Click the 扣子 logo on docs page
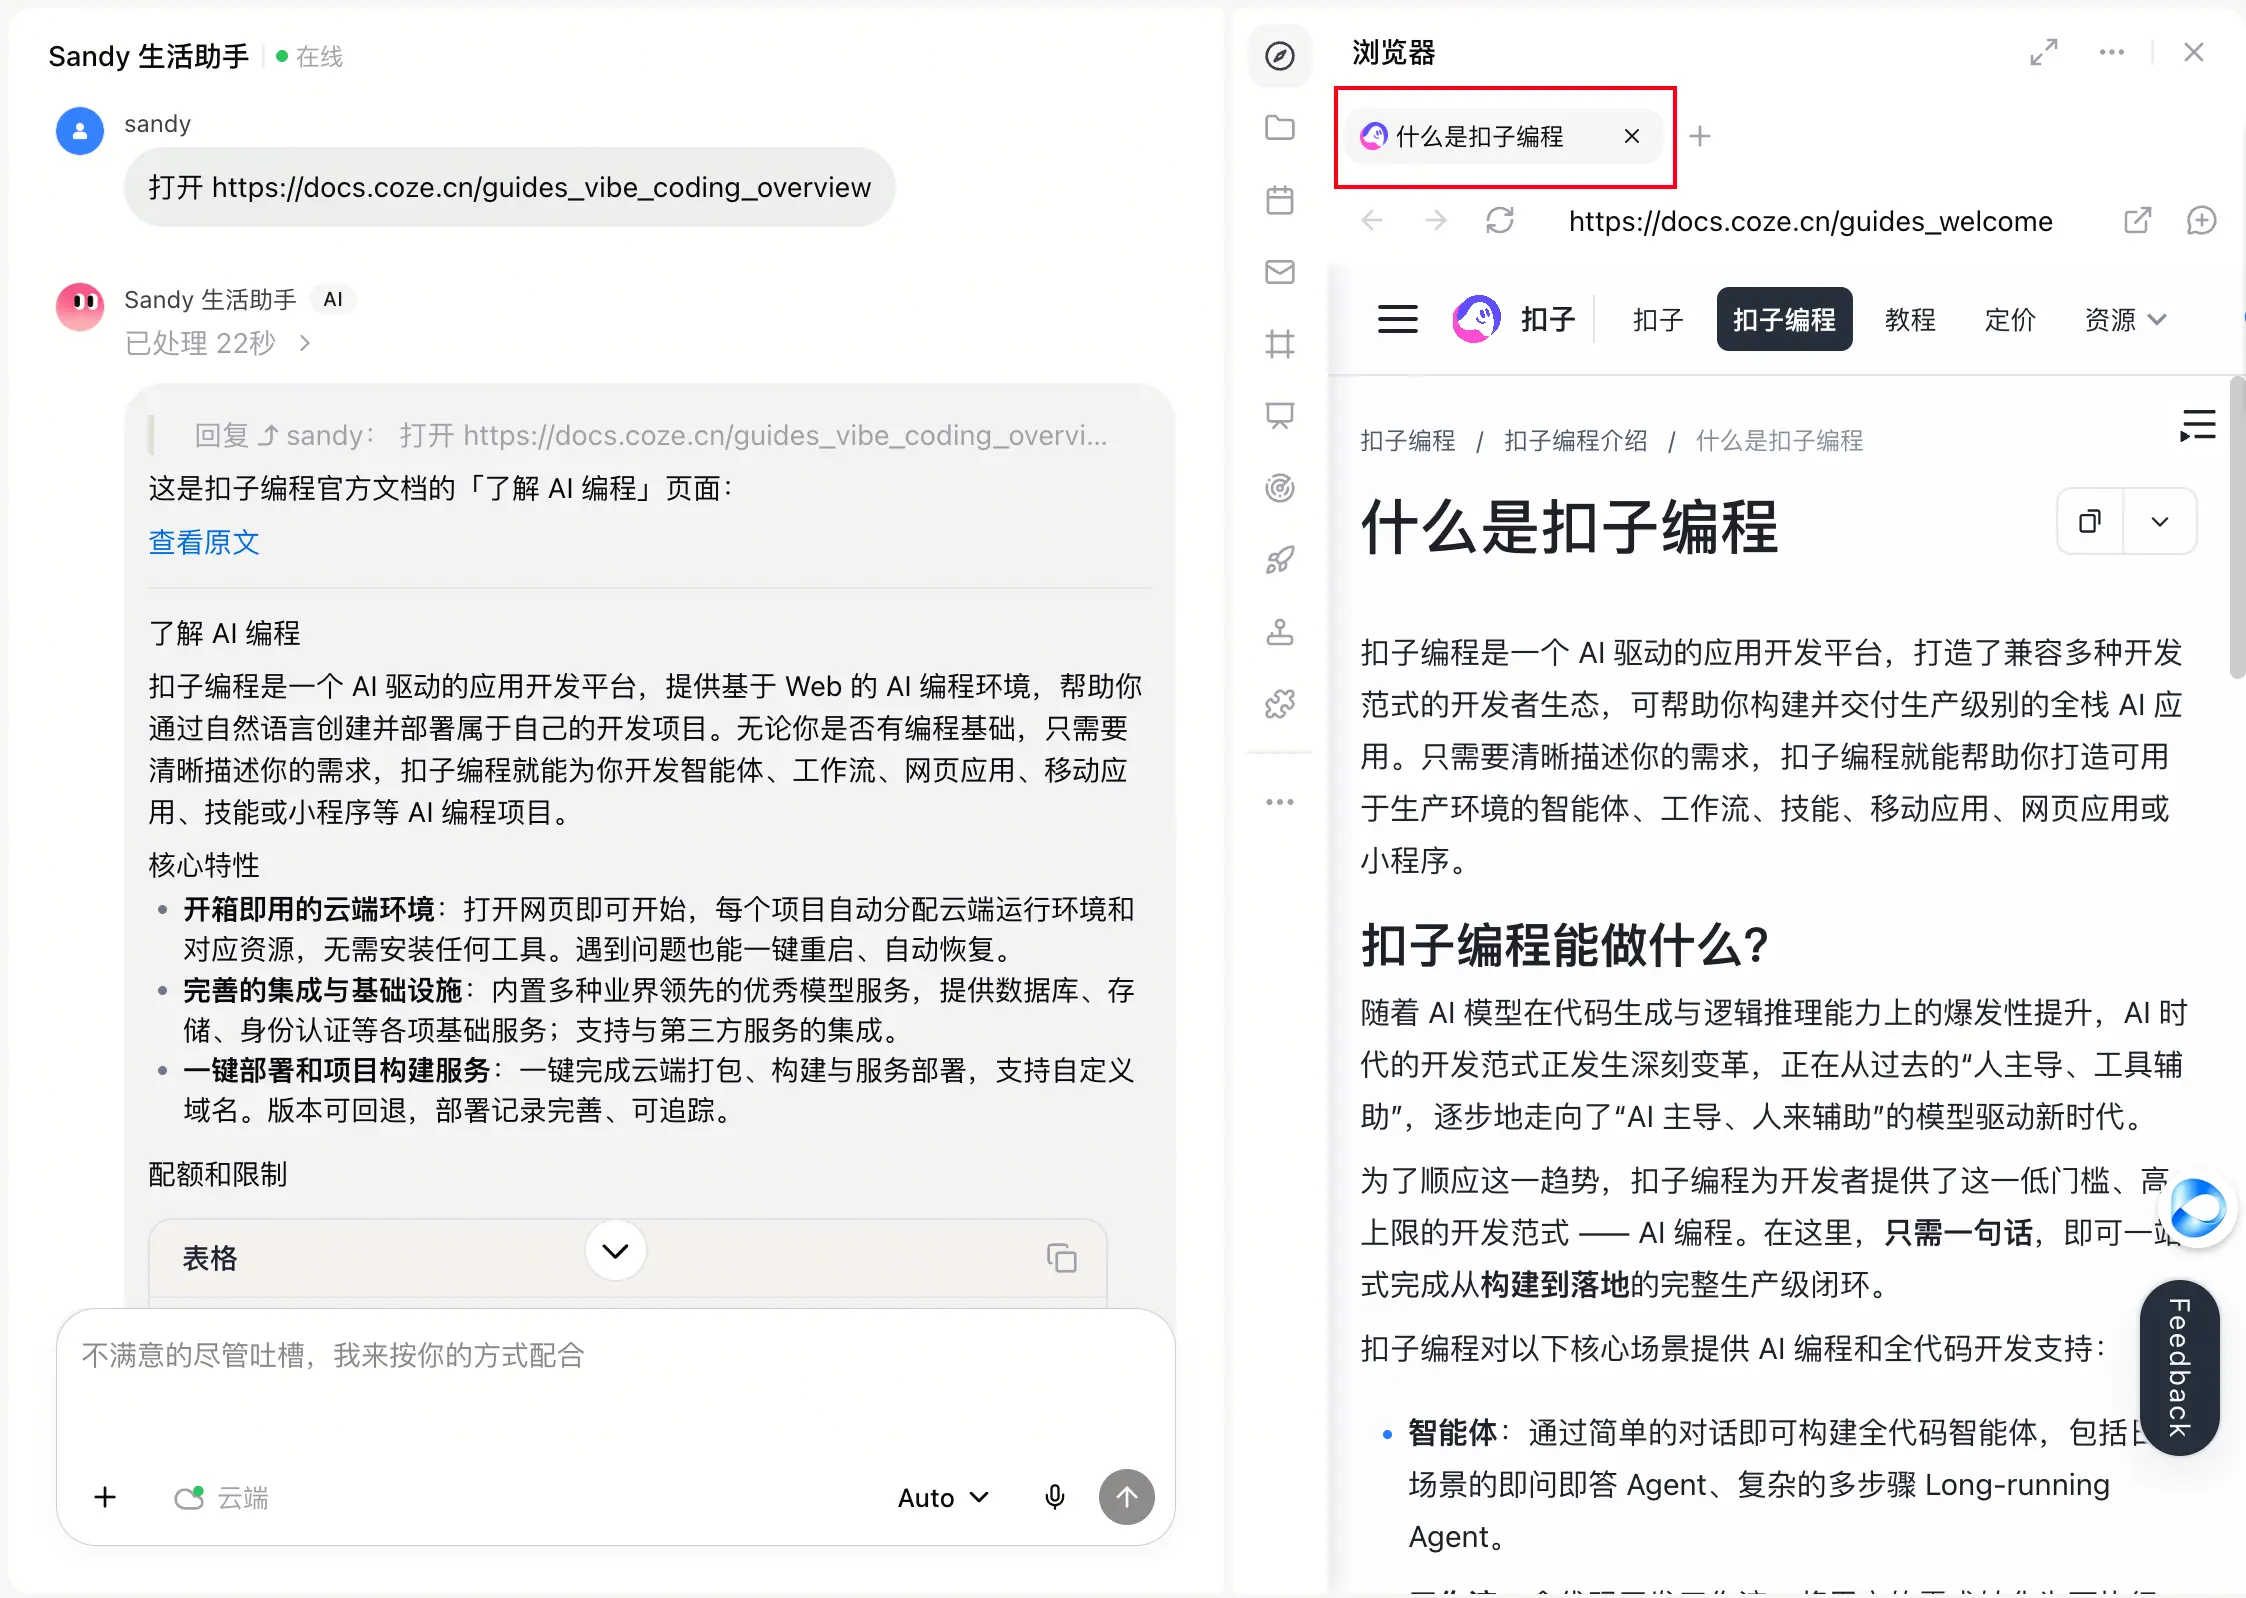Viewport: 2246px width, 1598px height. coord(1514,319)
